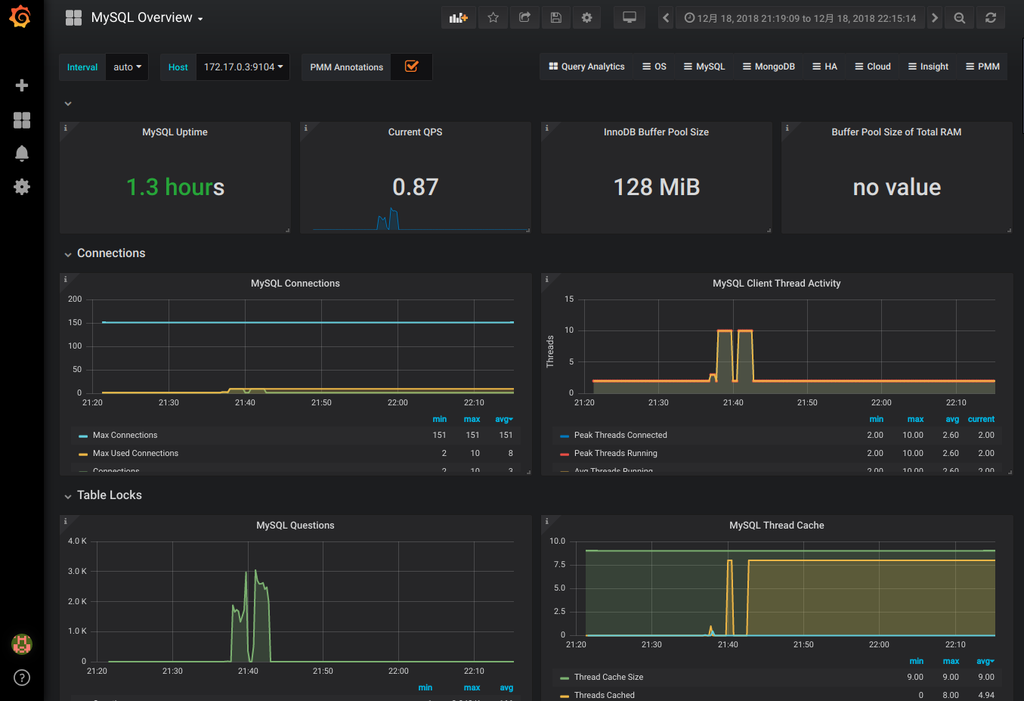1024x701 pixels.
Task: Click info icon on Current QPS panel
Action: click(306, 128)
